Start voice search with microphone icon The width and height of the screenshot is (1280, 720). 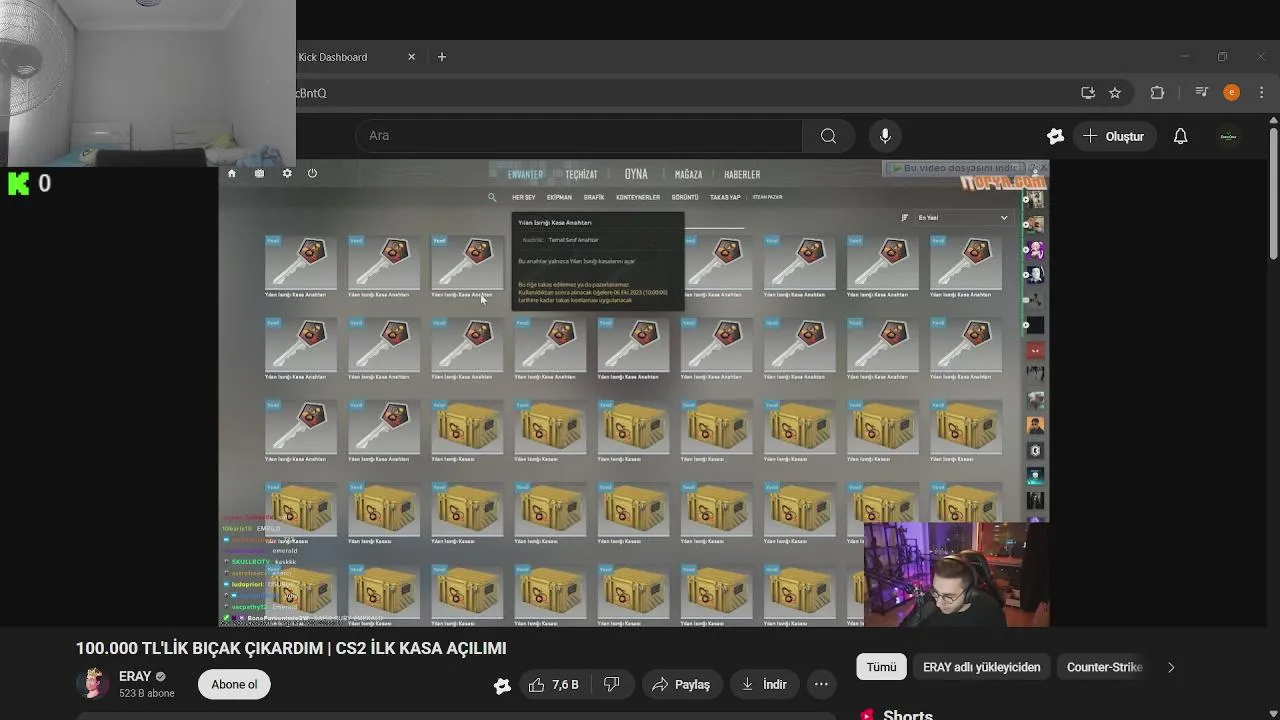tap(885, 136)
